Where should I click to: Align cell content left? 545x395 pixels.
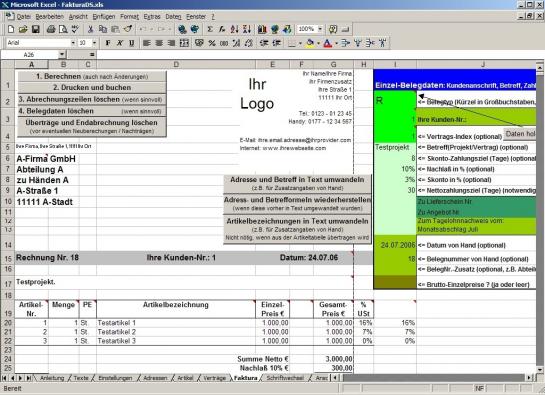click(x=147, y=43)
